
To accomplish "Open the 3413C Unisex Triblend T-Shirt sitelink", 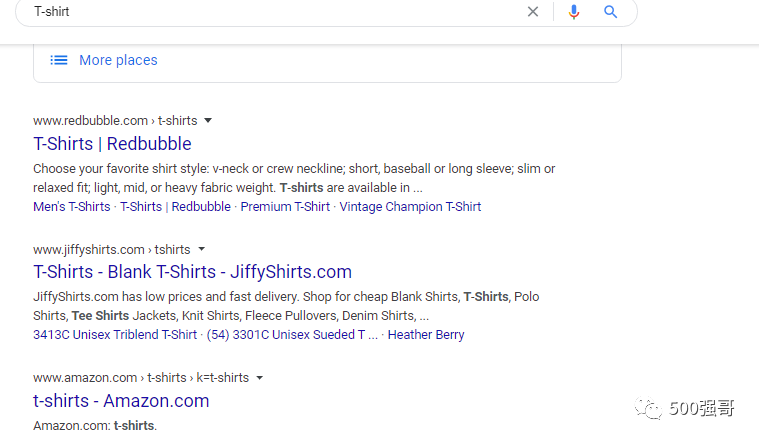I will [x=115, y=335].
